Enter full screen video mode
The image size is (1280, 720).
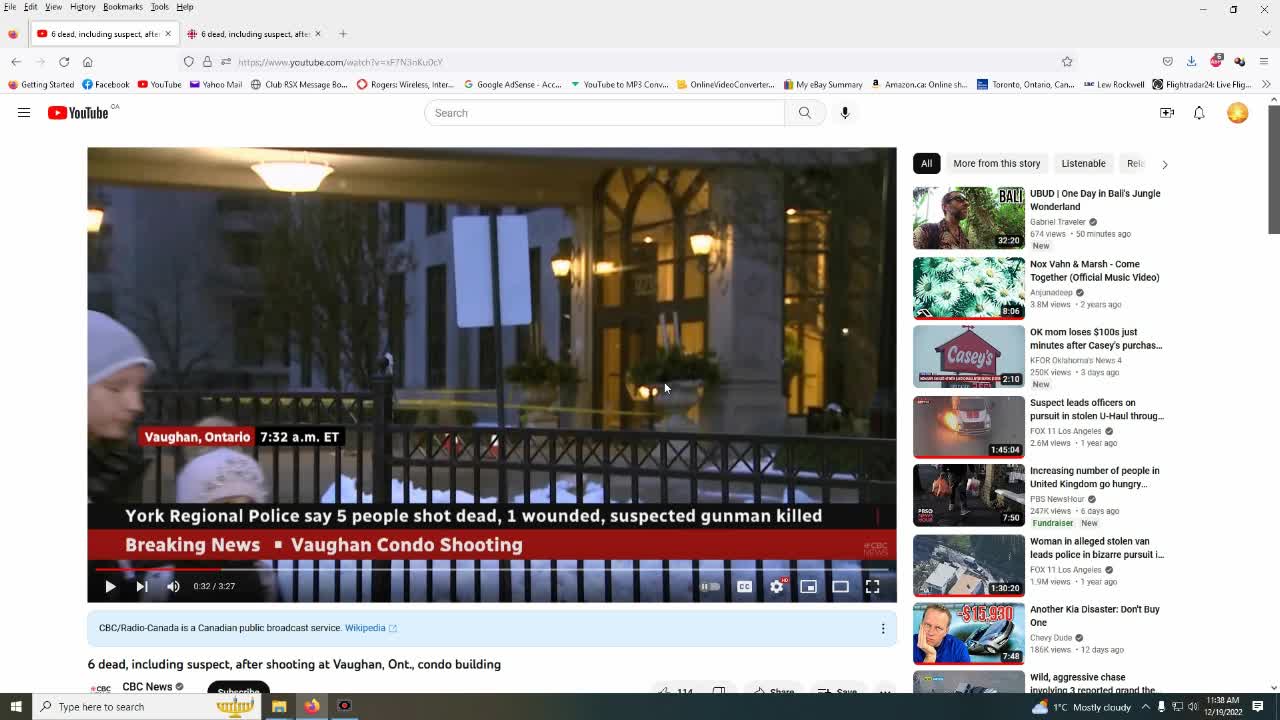872,587
